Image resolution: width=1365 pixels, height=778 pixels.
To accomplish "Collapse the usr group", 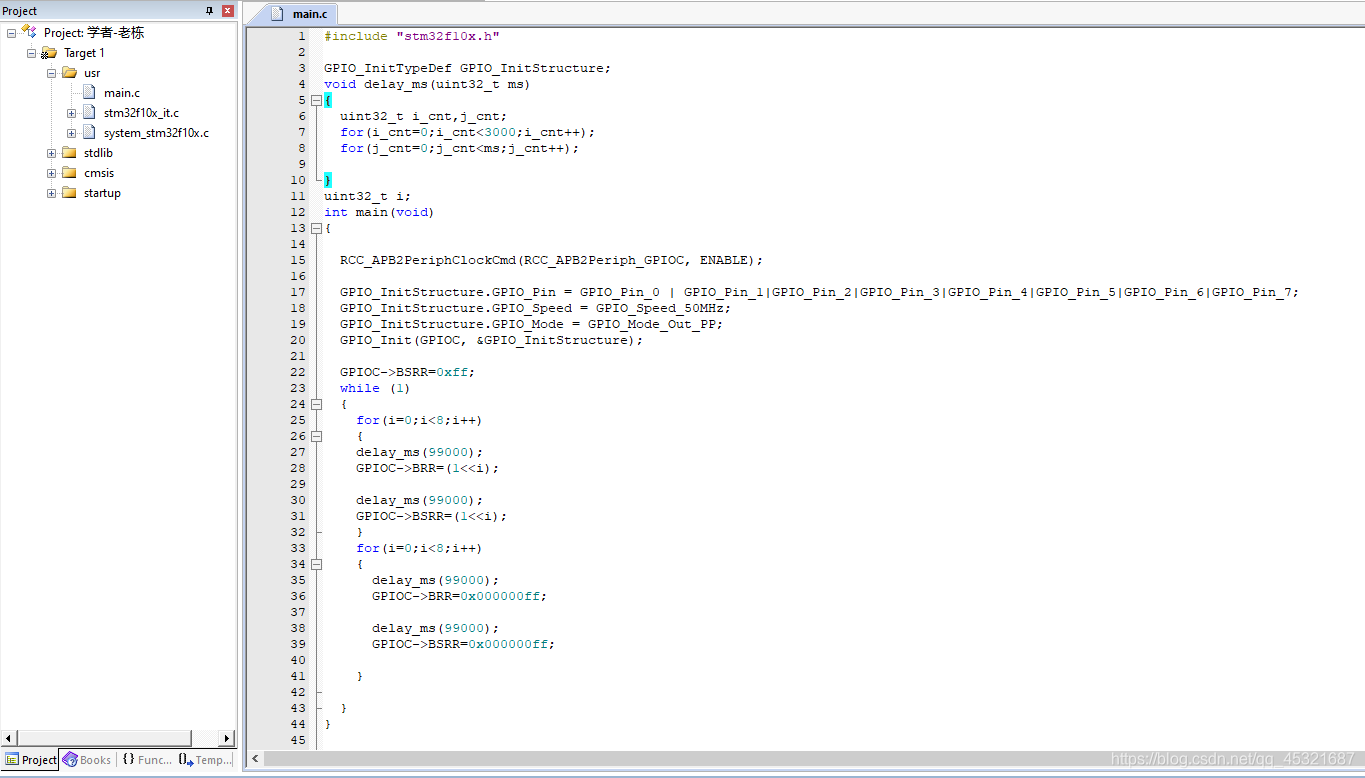I will coord(51,73).
